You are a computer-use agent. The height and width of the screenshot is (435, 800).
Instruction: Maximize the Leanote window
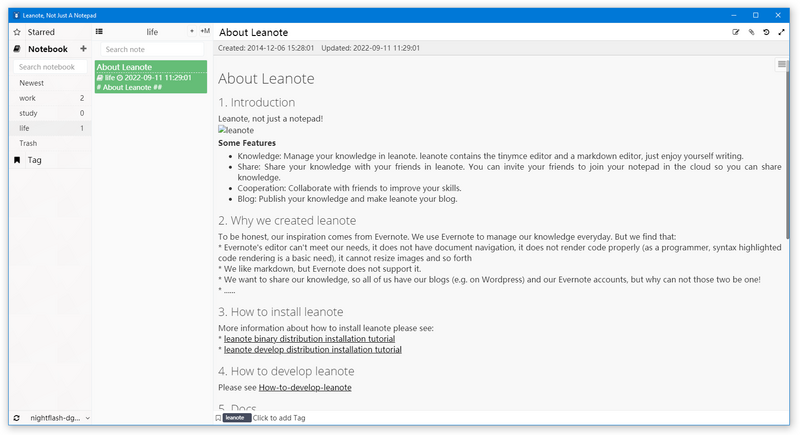click(756, 15)
